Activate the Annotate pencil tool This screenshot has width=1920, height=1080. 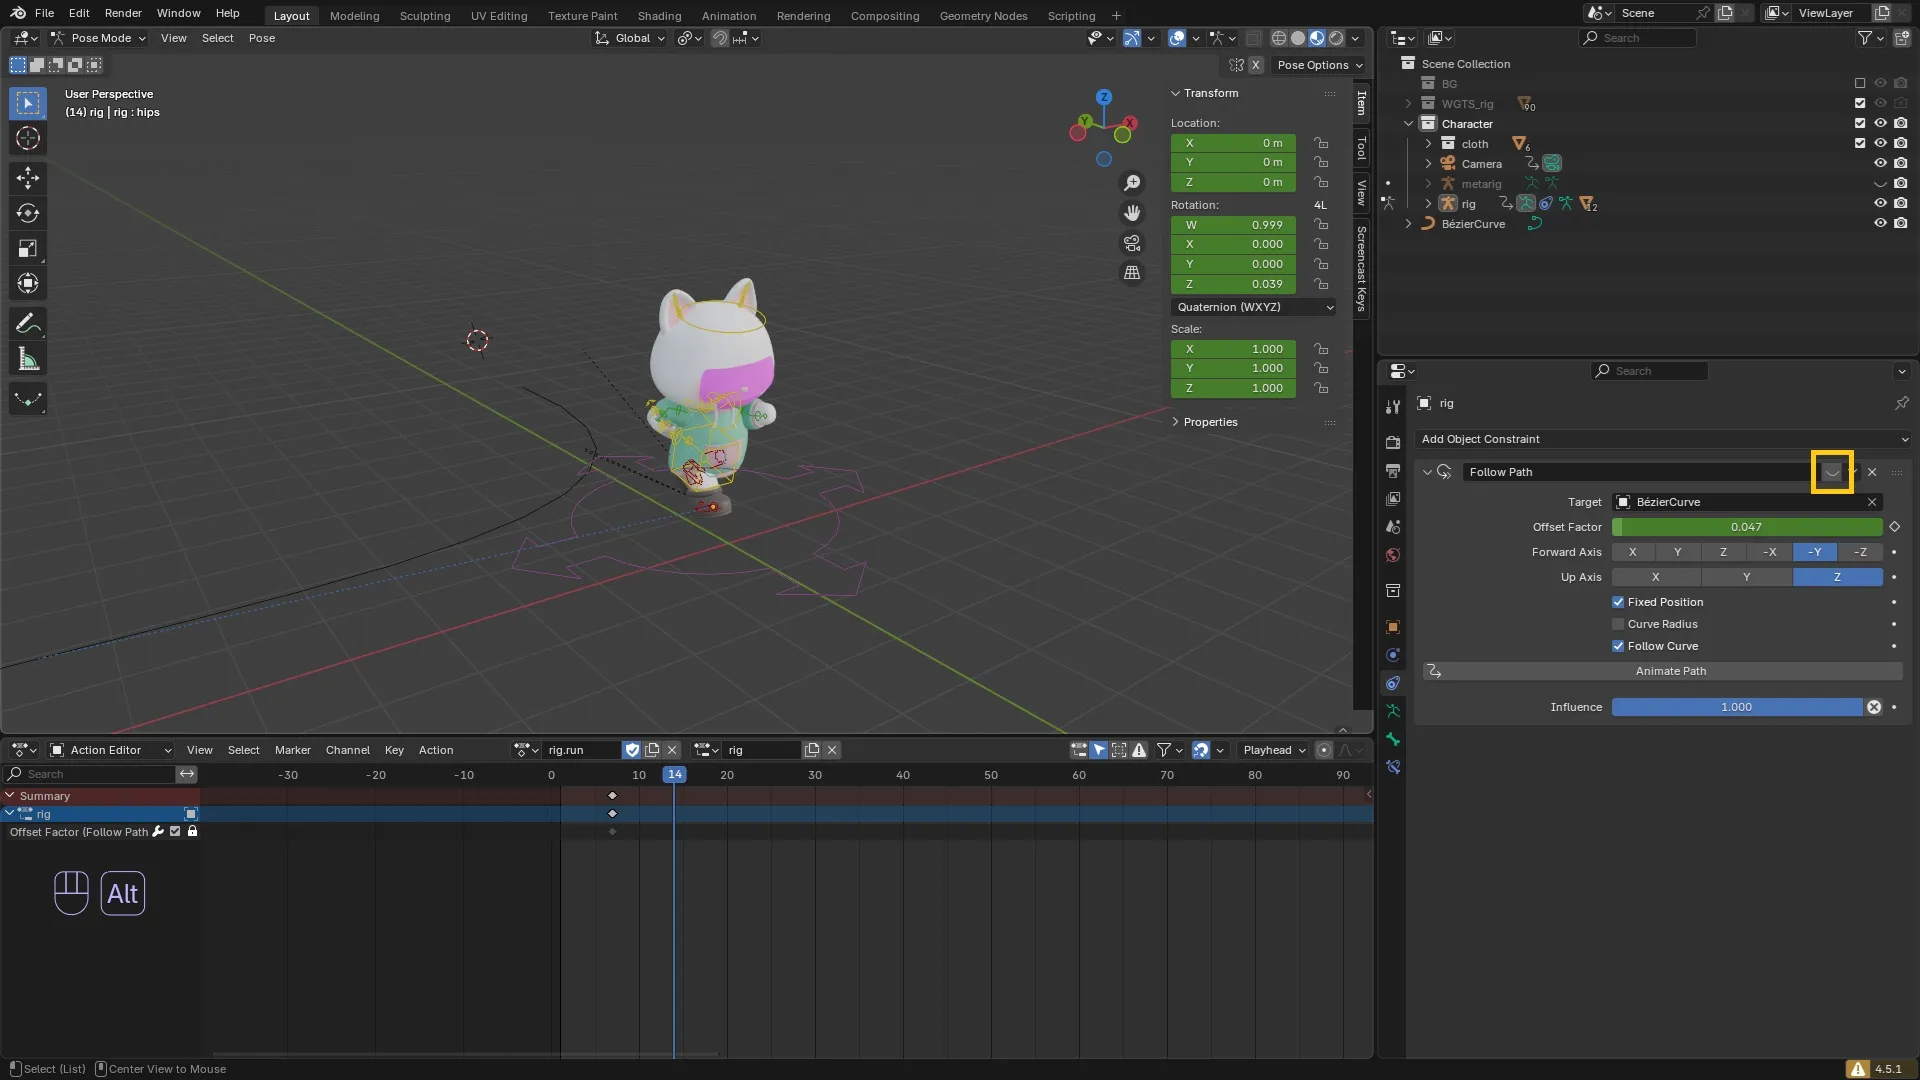pos(28,324)
